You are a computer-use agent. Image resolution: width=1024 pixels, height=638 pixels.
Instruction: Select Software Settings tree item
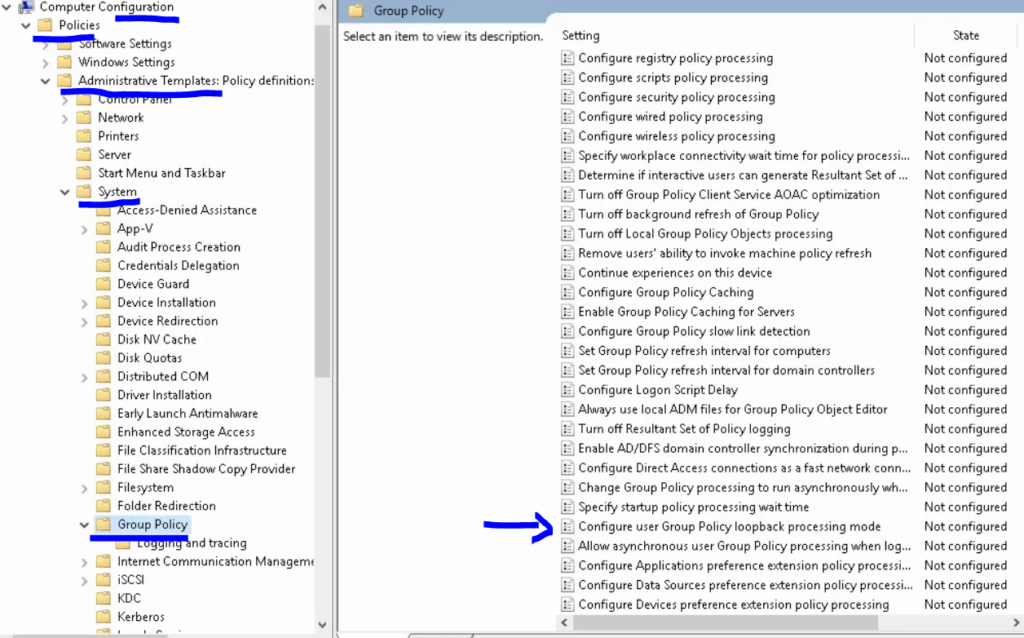[125, 44]
